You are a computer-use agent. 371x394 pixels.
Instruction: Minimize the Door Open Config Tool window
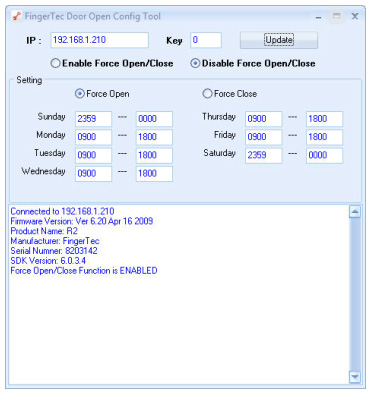click(x=319, y=17)
